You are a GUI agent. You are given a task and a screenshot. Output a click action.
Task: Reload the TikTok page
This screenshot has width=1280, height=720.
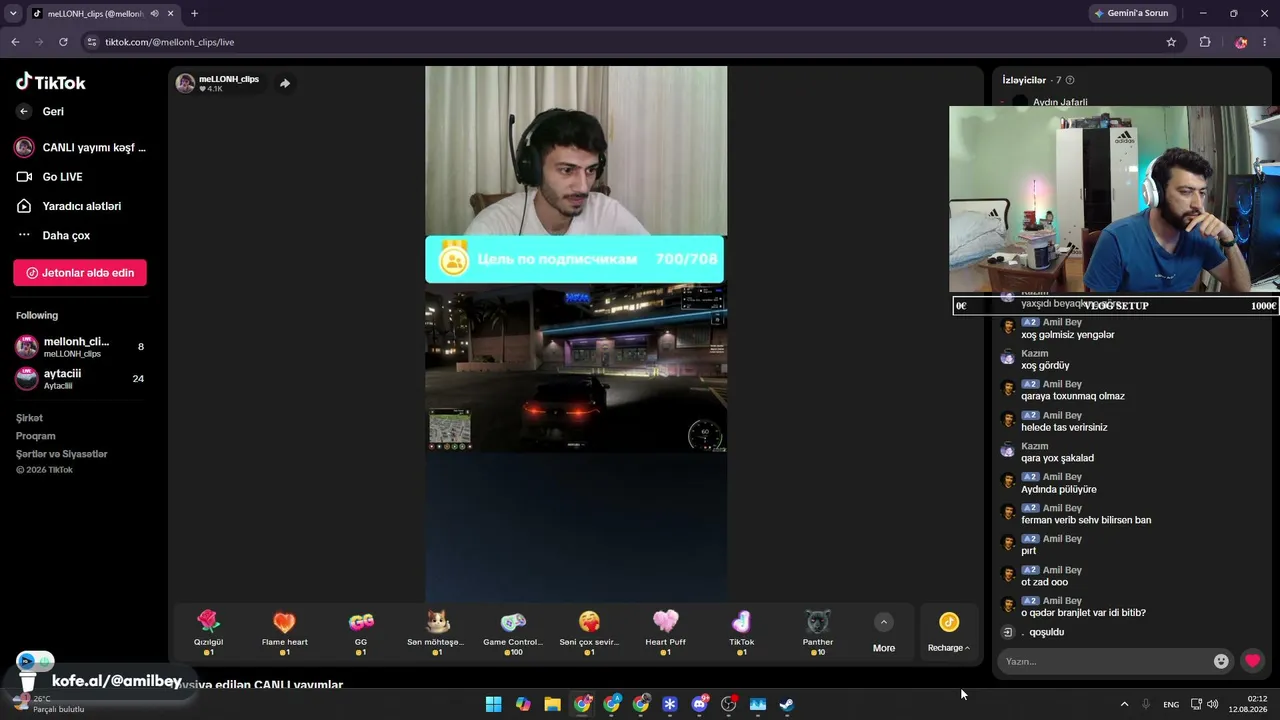tap(63, 42)
